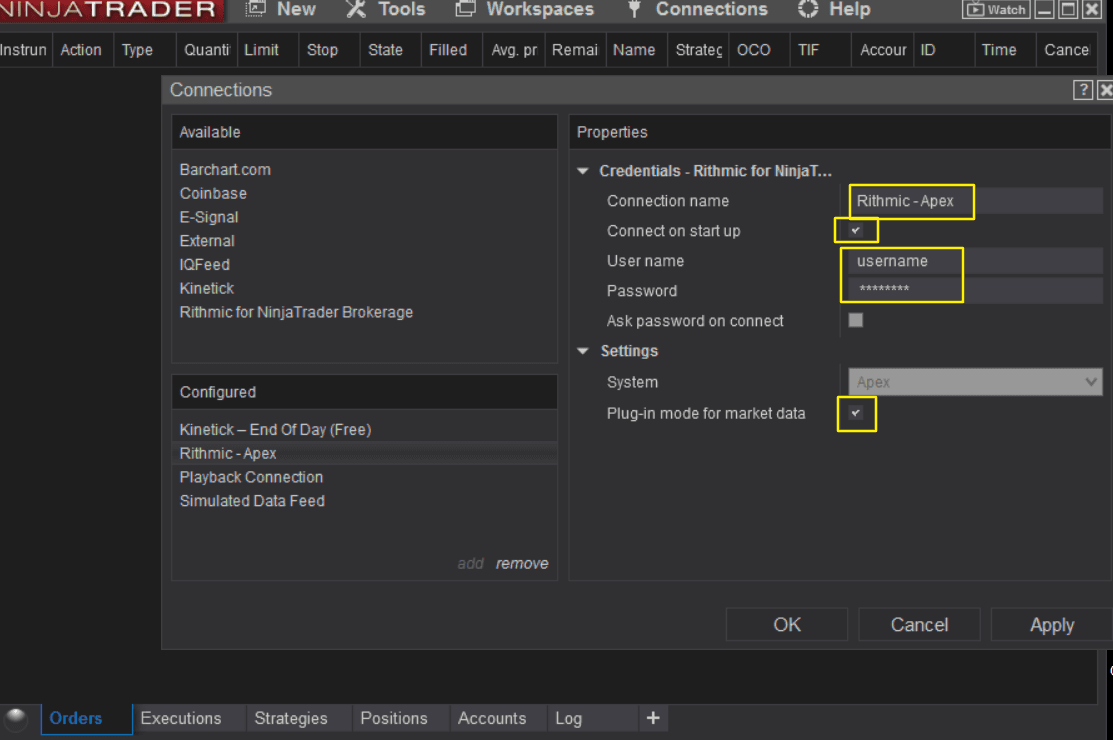Viewport: 1113px width, 740px height.
Task: Add a new tab with plus icon
Action: 653,718
